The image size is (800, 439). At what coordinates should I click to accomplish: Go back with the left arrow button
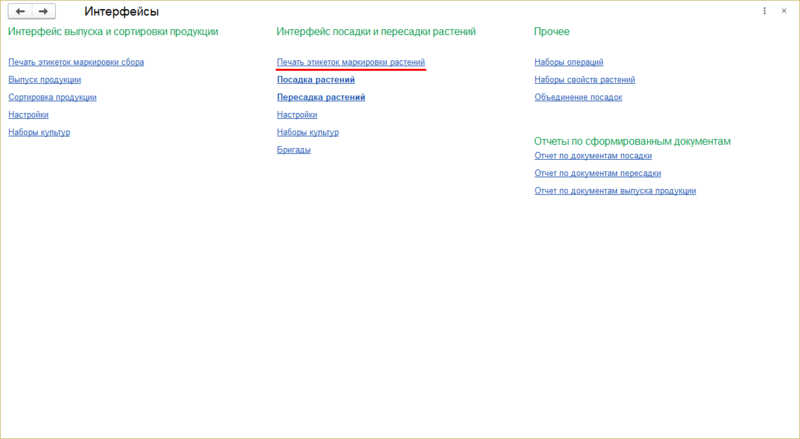tap(20, 11)
